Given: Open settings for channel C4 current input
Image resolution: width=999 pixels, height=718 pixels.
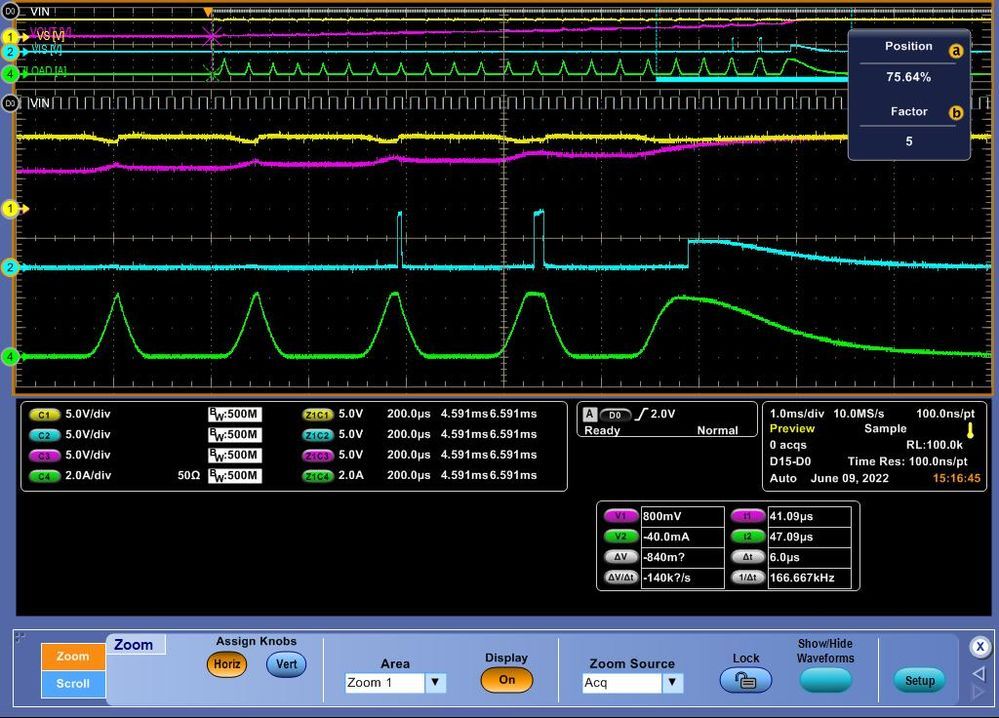Looking at the screenshot, I should (x=43, y=475).
